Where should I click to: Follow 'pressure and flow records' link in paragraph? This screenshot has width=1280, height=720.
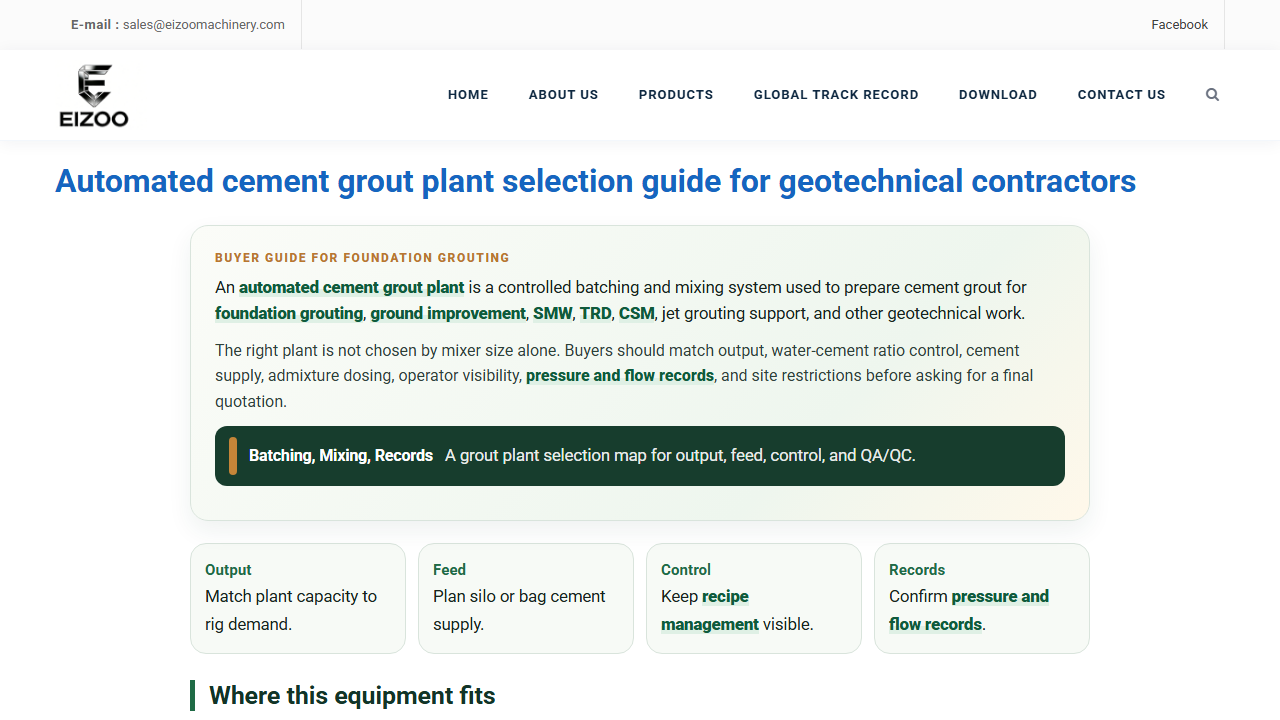(x=620, y=376)
